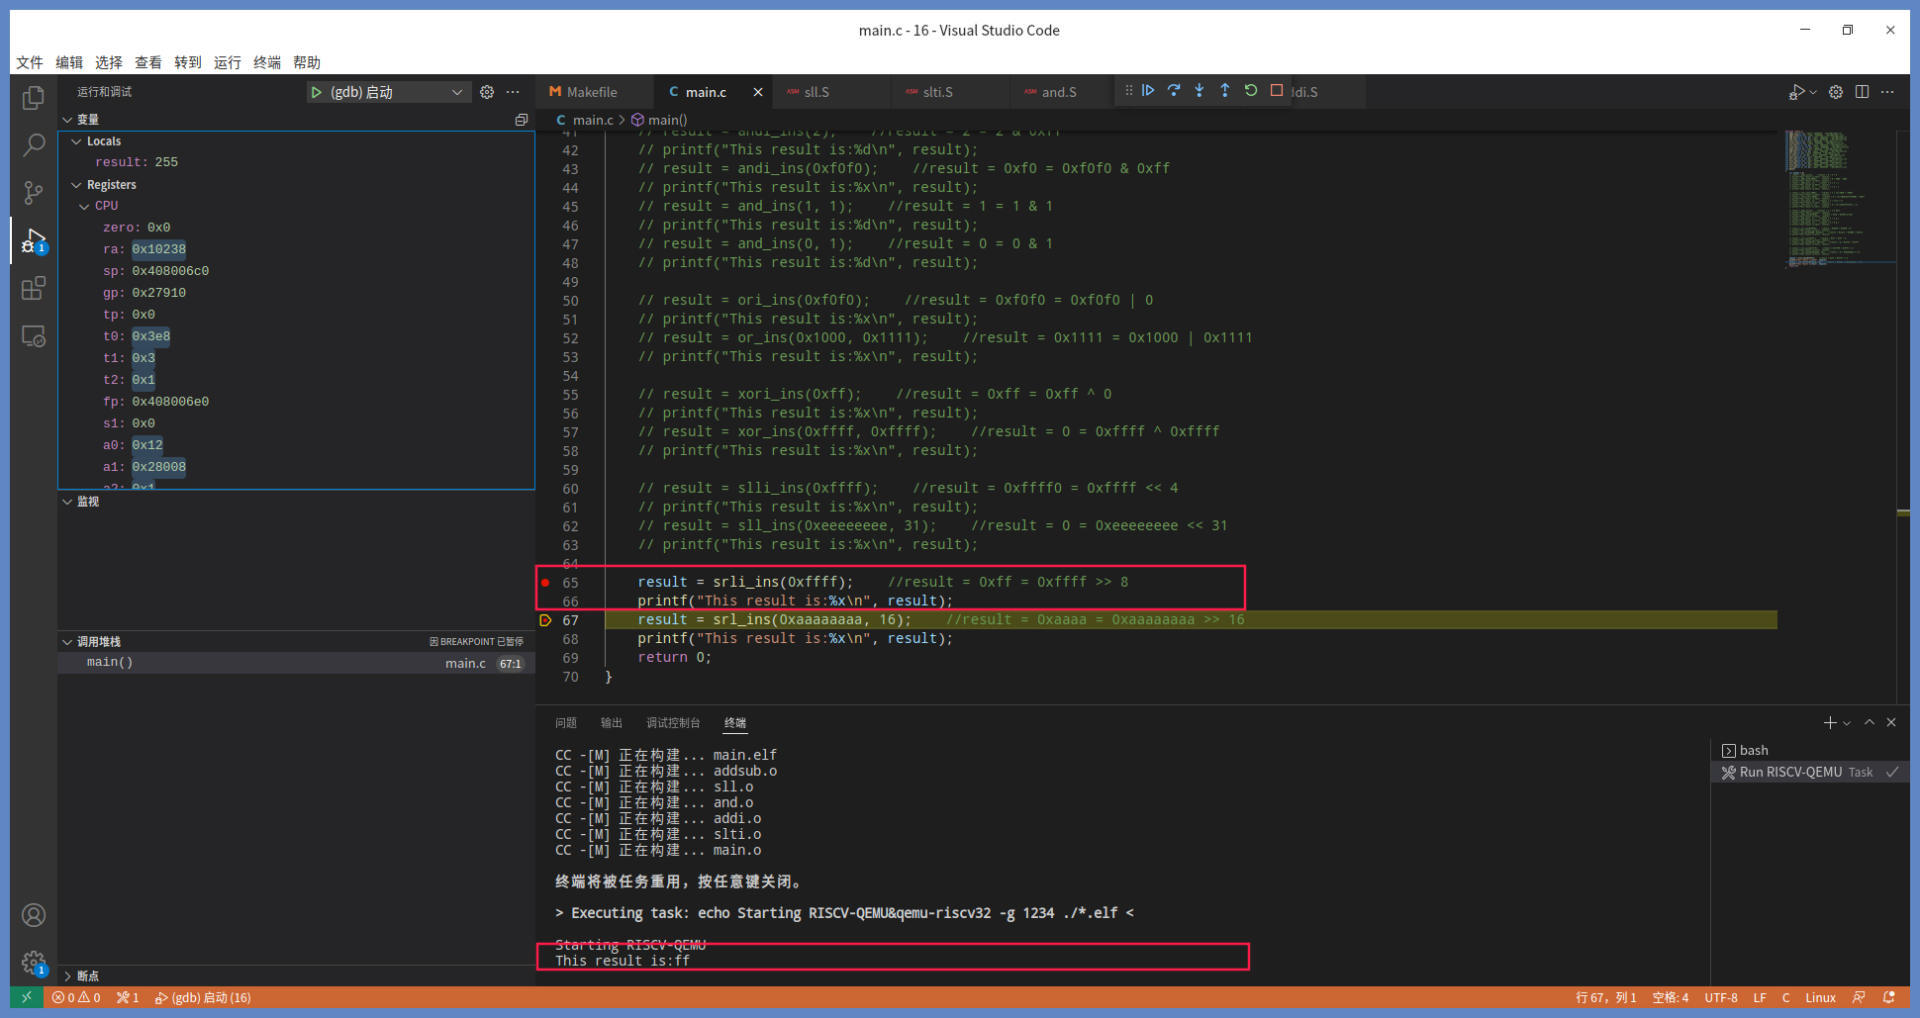Open the Search view icon

[33, 145]
